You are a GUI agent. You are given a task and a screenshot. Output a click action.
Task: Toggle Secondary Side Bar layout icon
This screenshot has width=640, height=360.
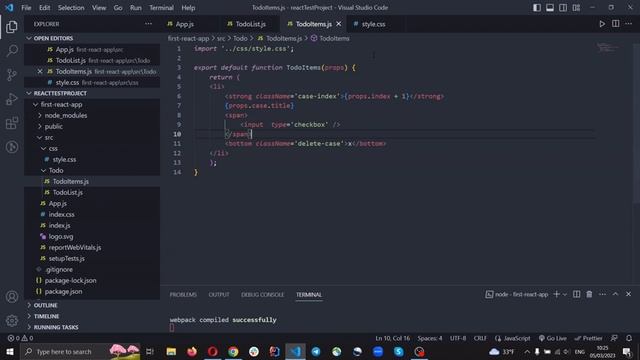coord(563,8)
